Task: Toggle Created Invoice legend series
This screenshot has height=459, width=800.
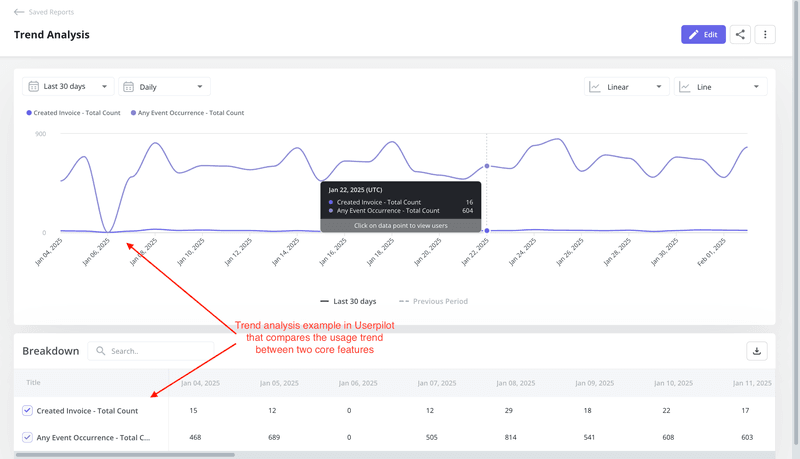Action: (x=74, y=113)
